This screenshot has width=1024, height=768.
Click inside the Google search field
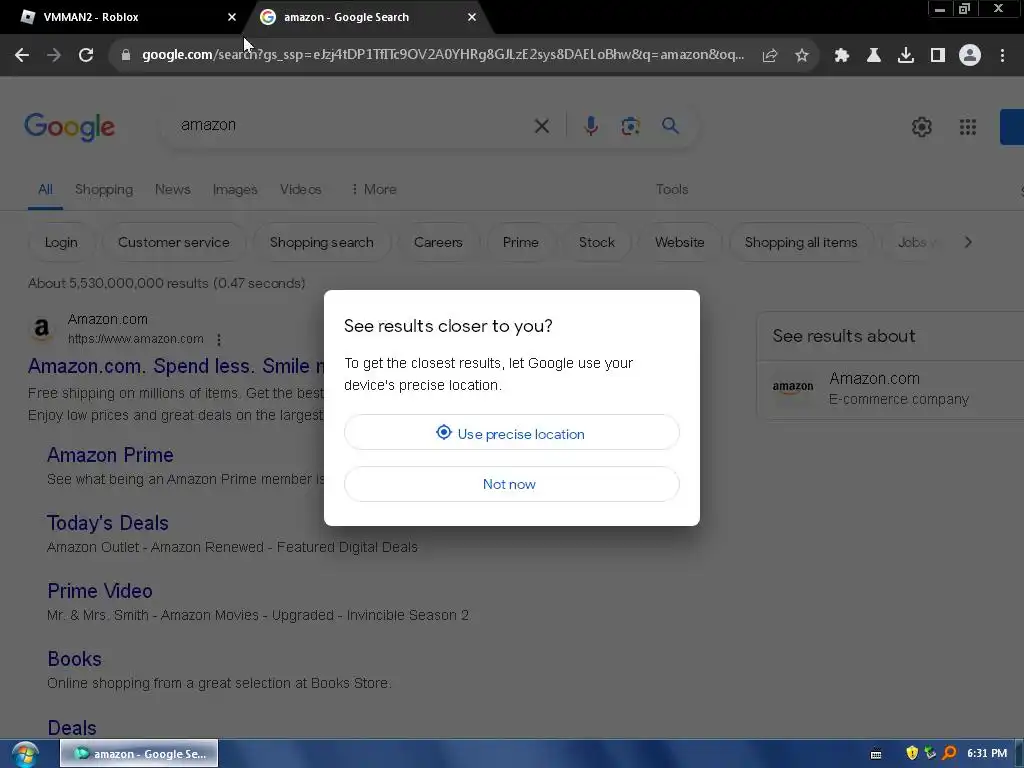353,125
